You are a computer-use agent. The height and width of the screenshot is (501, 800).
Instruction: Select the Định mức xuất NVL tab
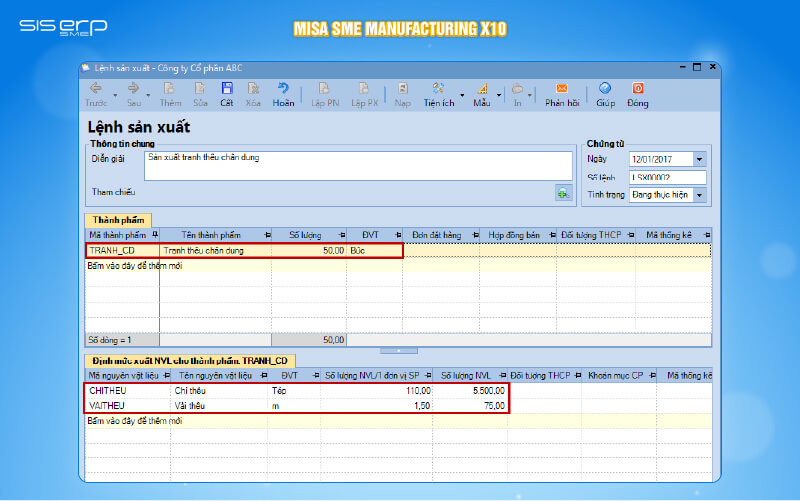pos(190,361)
